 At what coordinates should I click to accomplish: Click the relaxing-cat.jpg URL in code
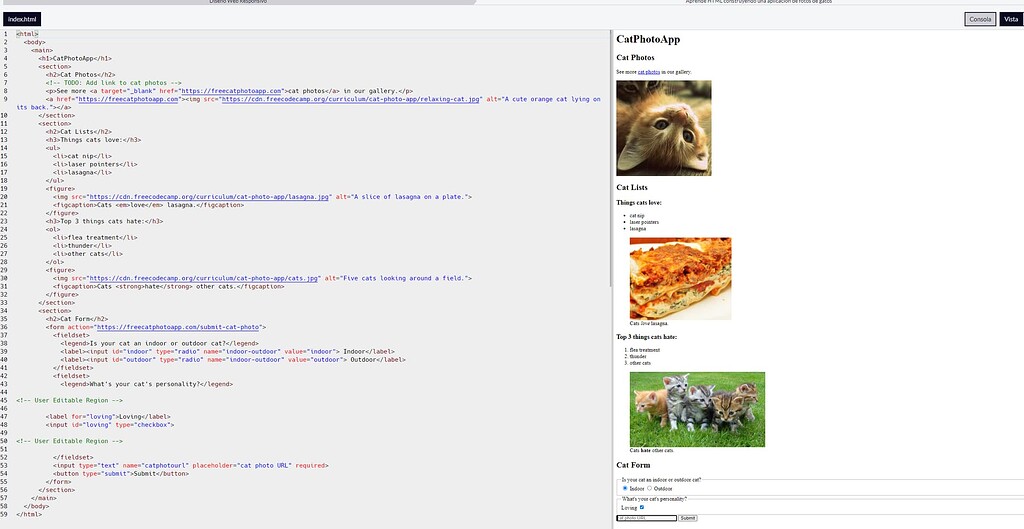pyautogui.click(x=351, y=99)
